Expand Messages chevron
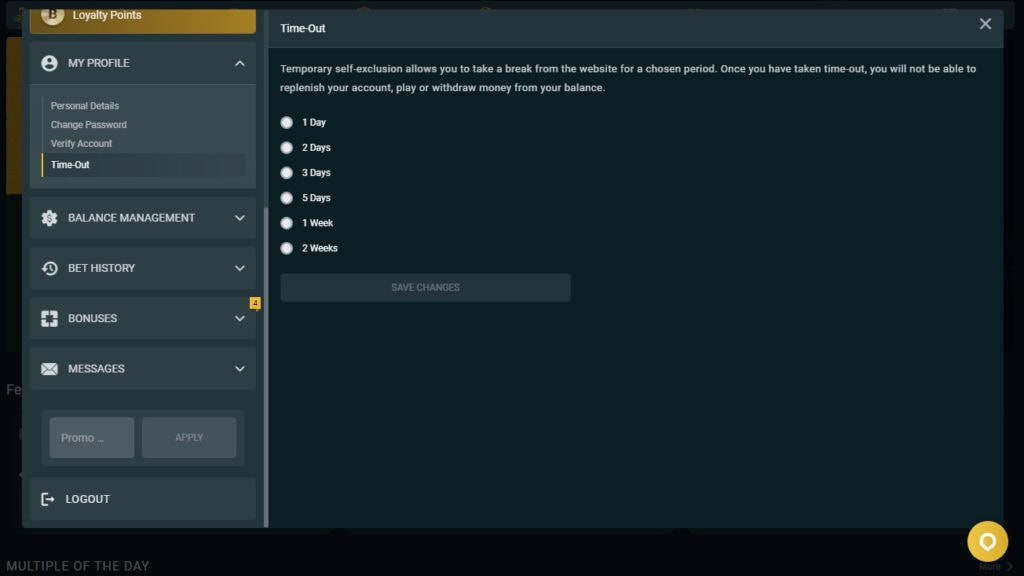Screen dimensions: 1024x576 (x=240, y=369)
